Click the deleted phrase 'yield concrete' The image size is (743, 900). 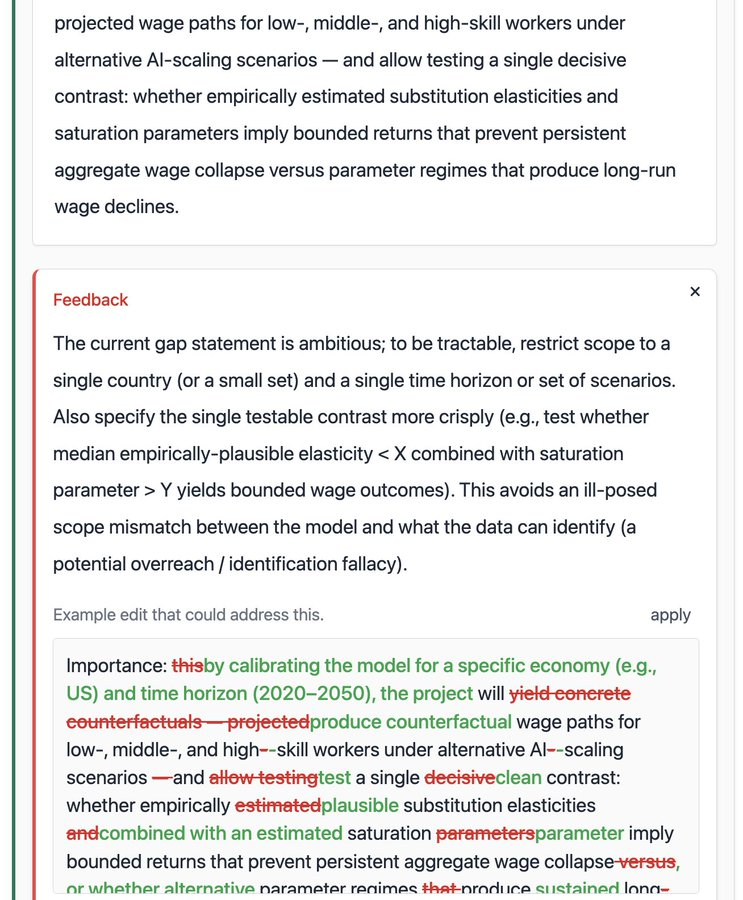(x=570, y=694)
